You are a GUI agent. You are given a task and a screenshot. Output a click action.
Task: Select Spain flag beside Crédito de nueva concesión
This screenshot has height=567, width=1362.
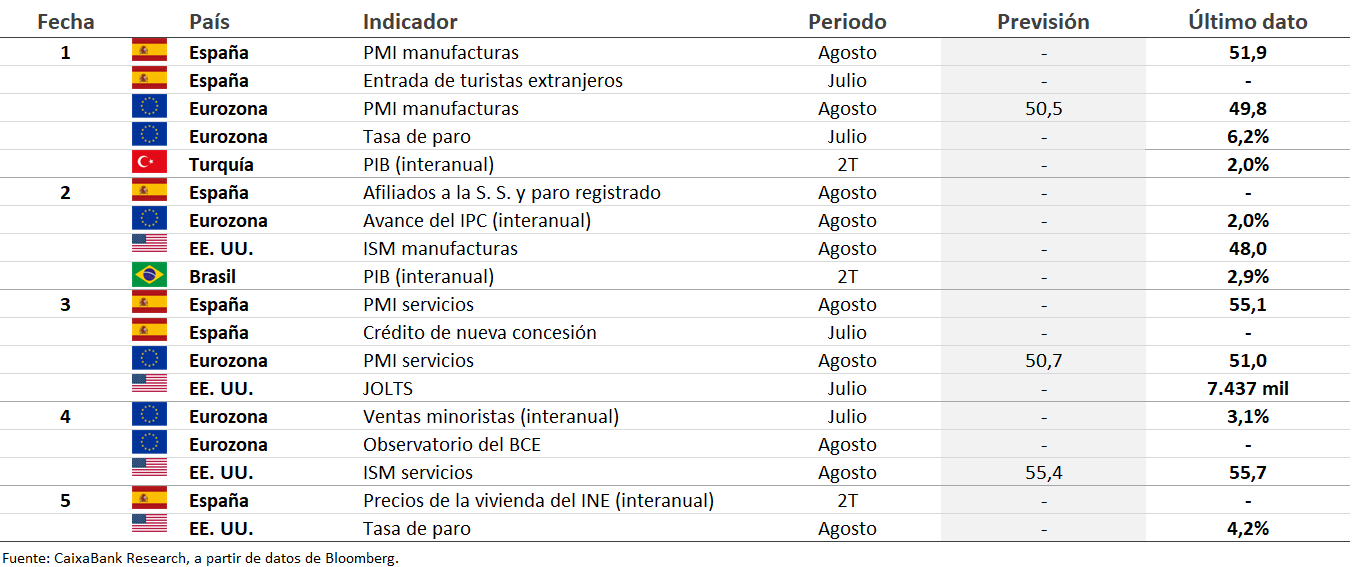pos(149,332)
